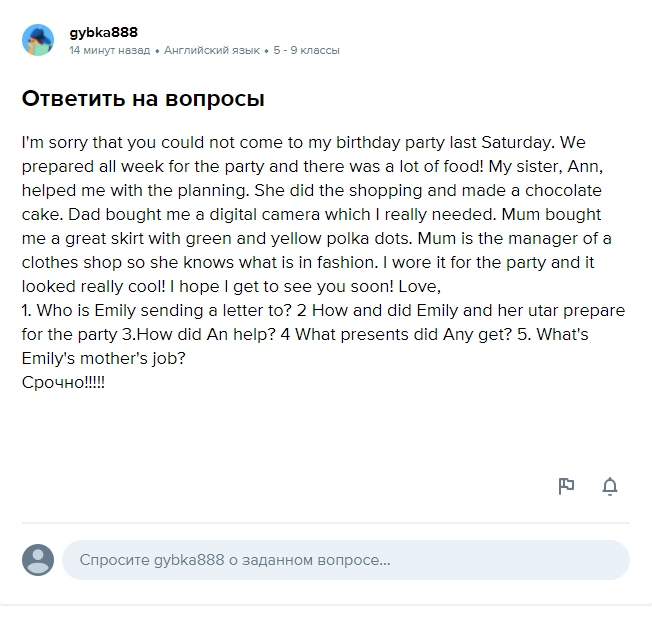Click the gybka888 profile avatar
The width and height of the screenshot is (652, 620).
point(38,40)
